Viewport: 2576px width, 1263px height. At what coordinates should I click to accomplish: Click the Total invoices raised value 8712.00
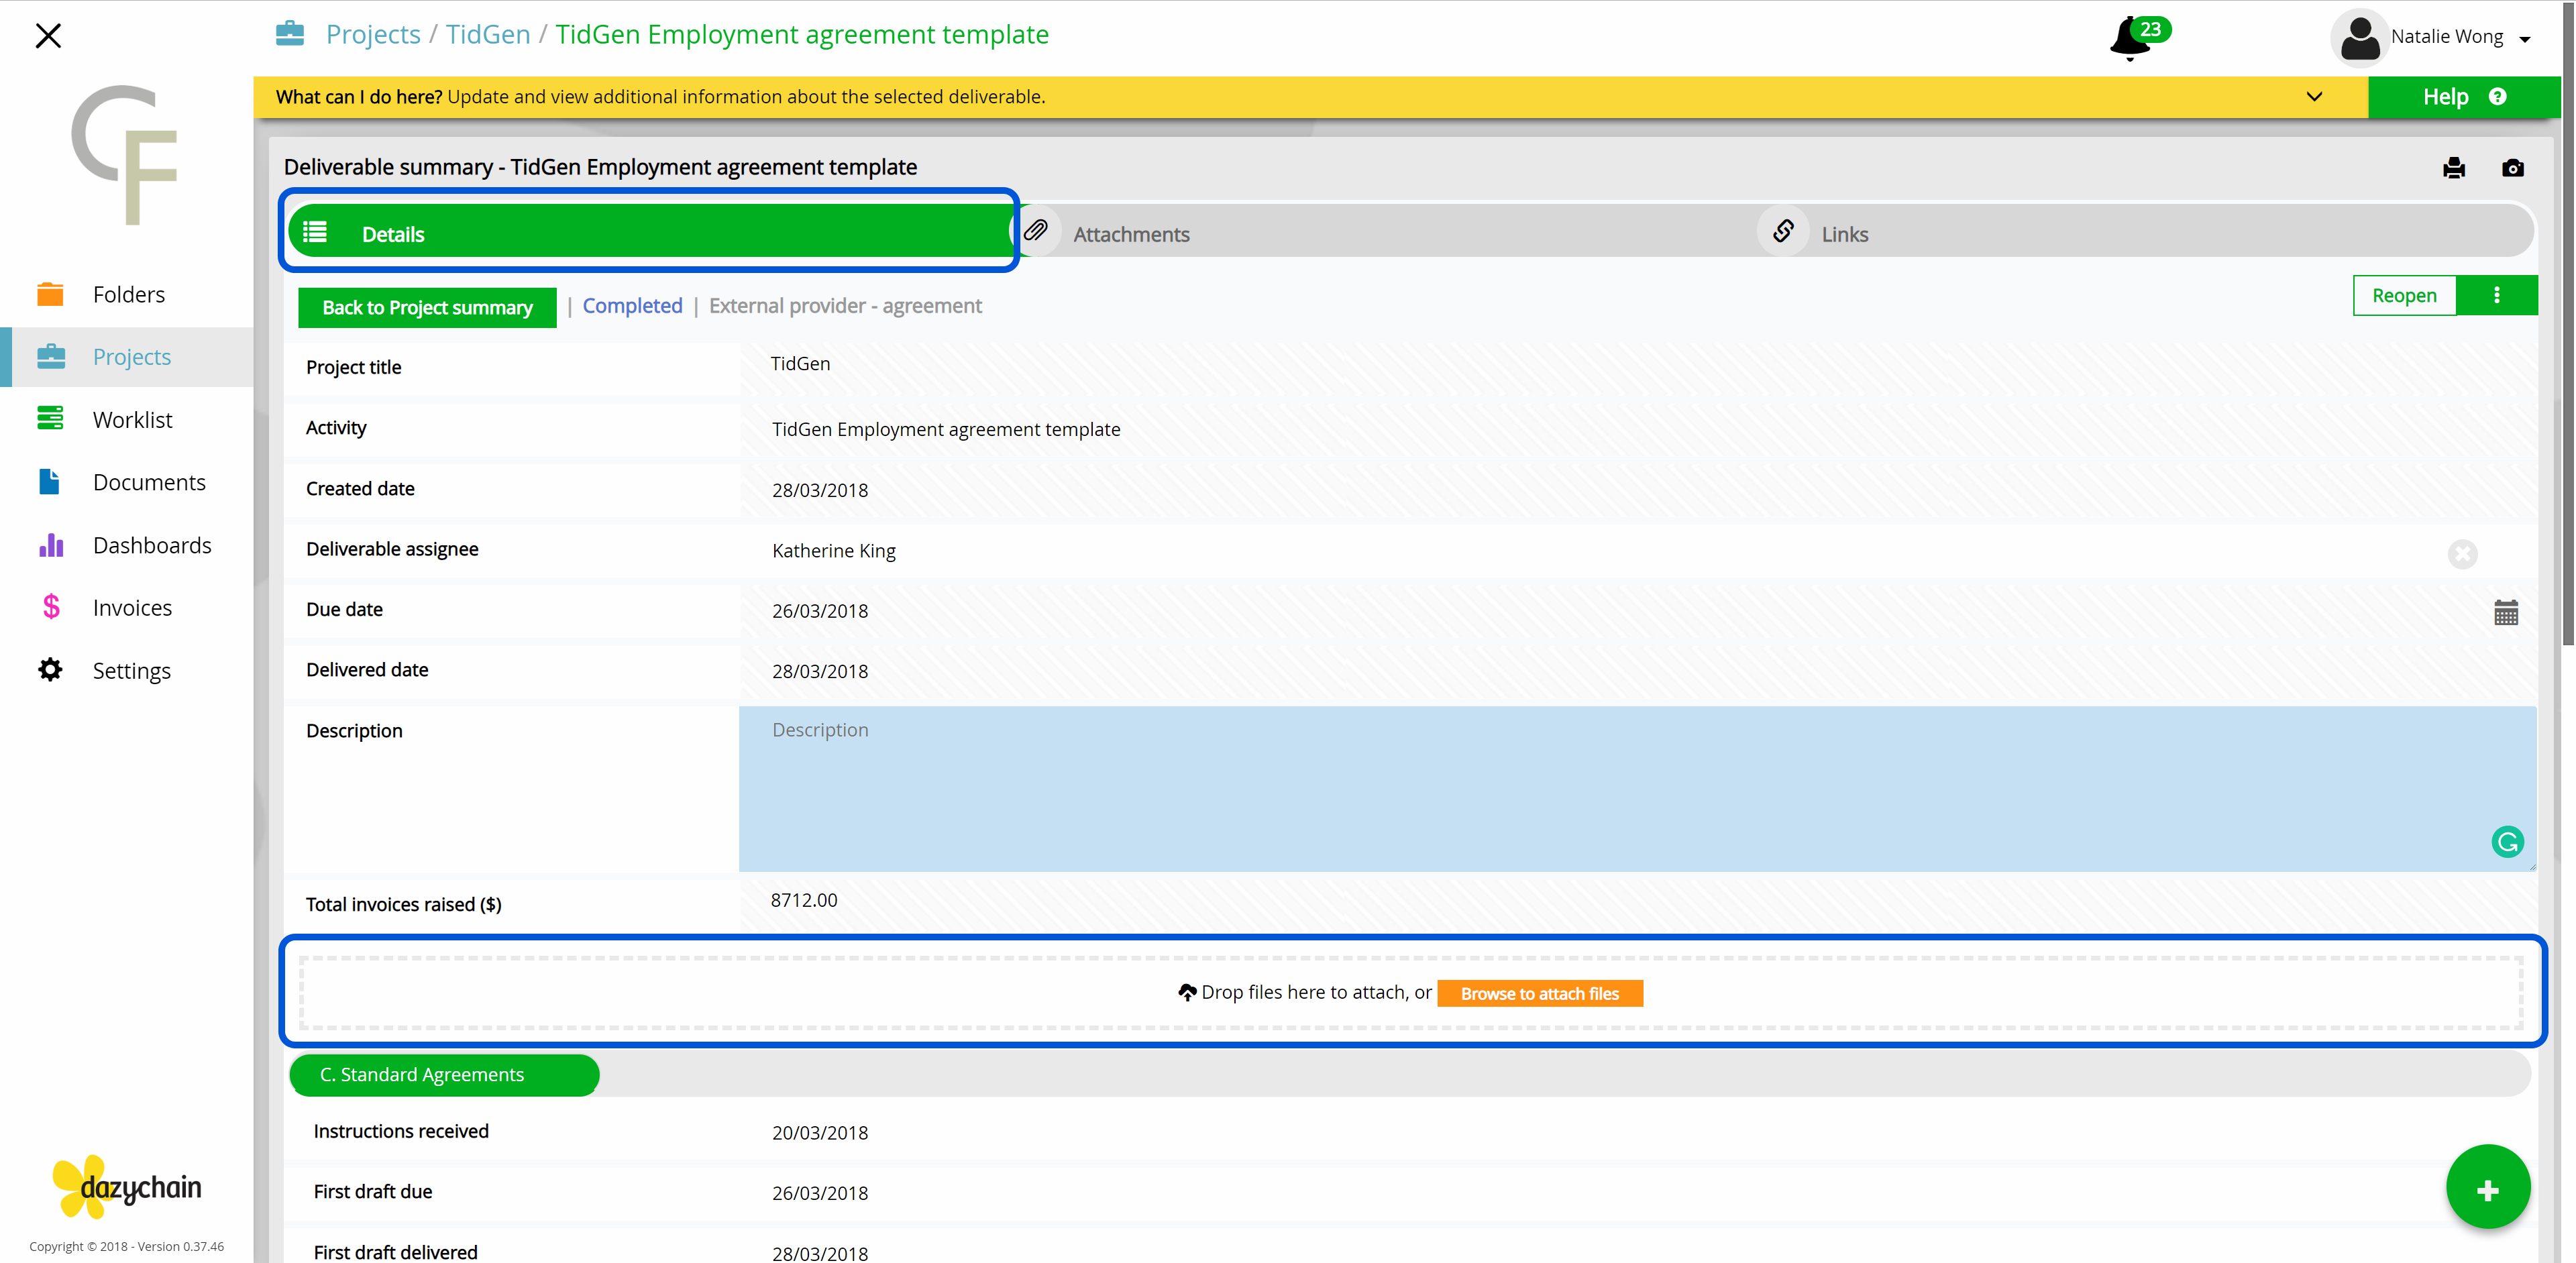[x=804, y=900]
